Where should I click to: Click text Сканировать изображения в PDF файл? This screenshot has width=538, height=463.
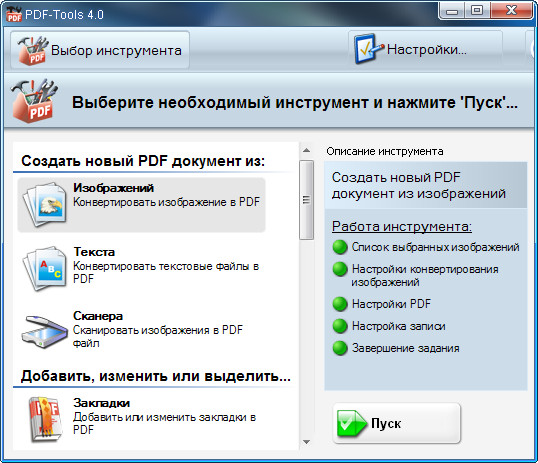[157, 336]
